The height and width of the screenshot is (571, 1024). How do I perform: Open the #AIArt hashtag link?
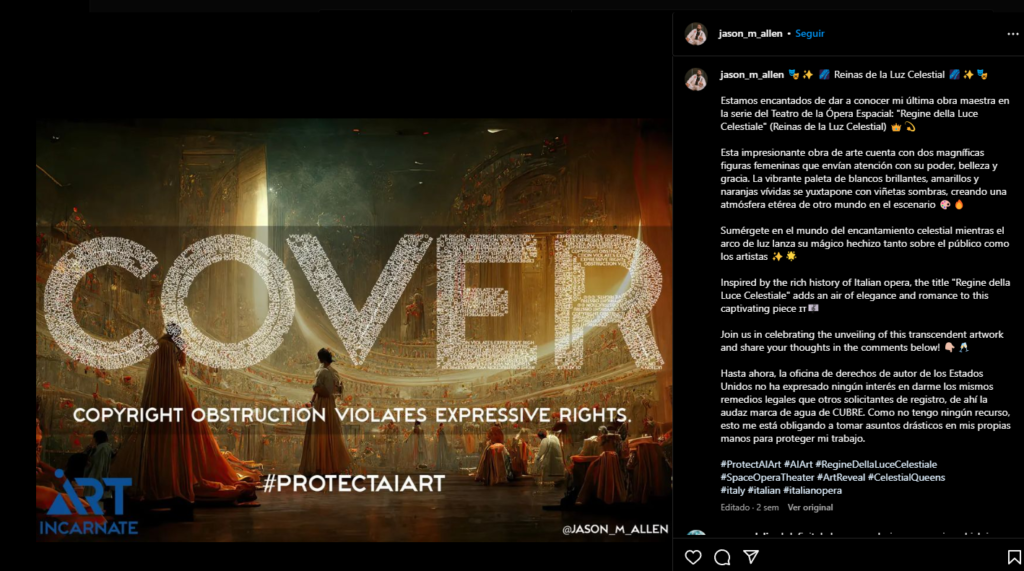798,465
